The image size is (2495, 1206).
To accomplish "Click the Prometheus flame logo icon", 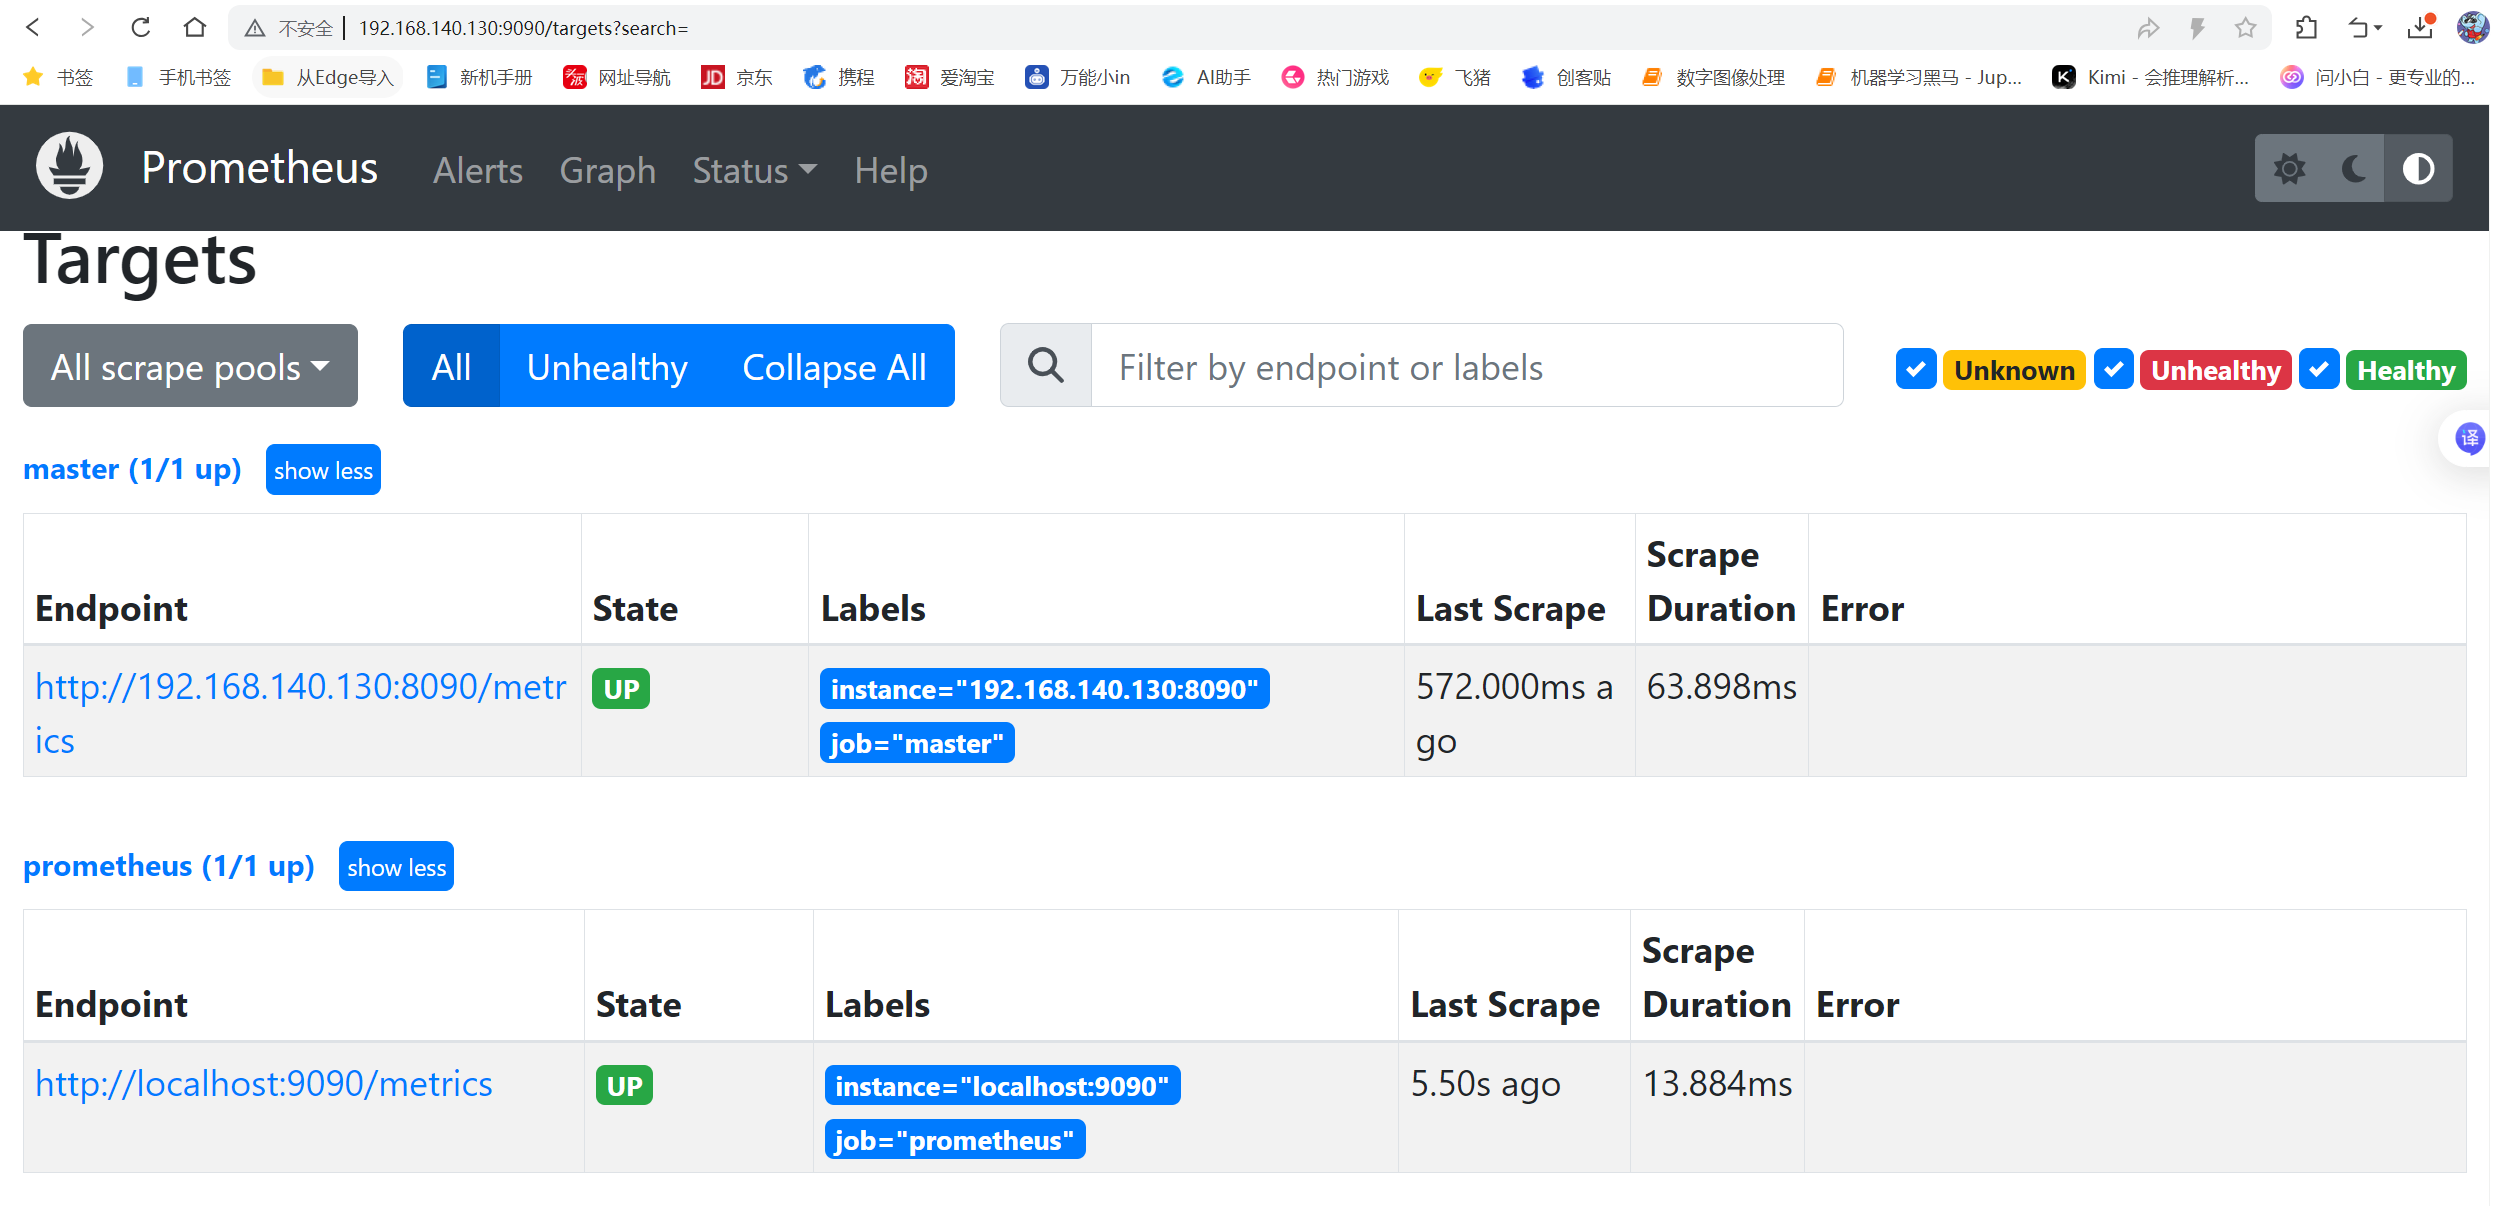I will [x=69, y=166].
